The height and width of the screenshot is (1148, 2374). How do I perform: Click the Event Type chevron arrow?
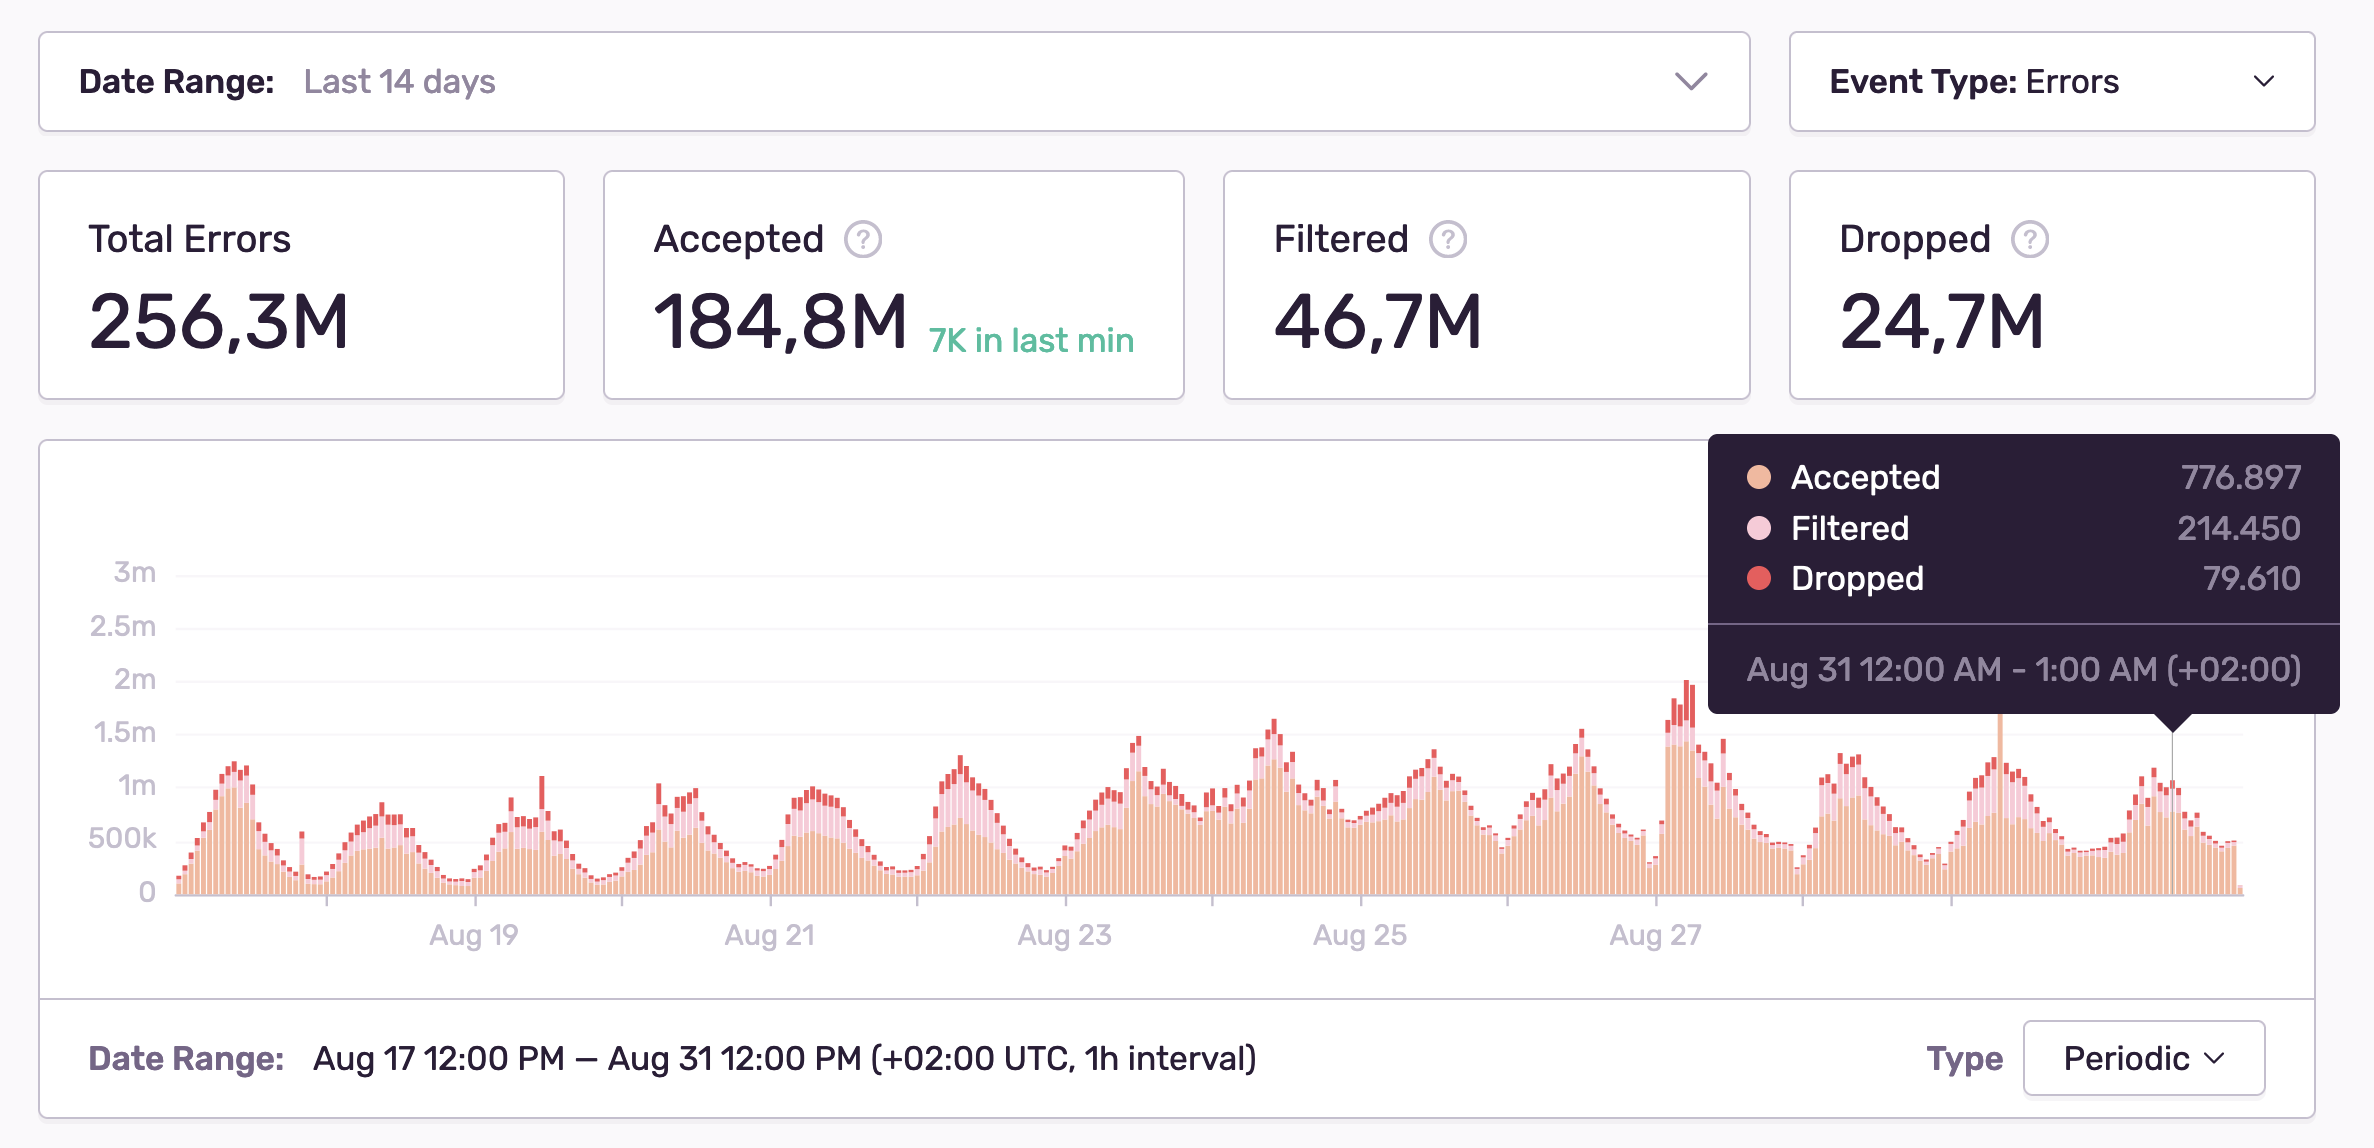click(2264, 81)
